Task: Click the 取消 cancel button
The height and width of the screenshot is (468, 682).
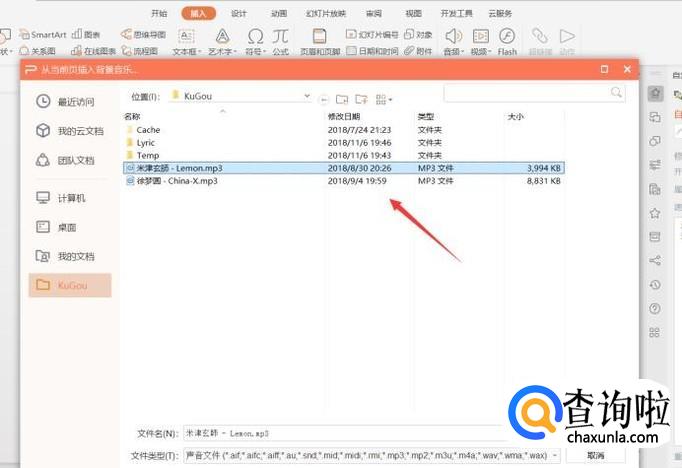Action: point(595,455)
